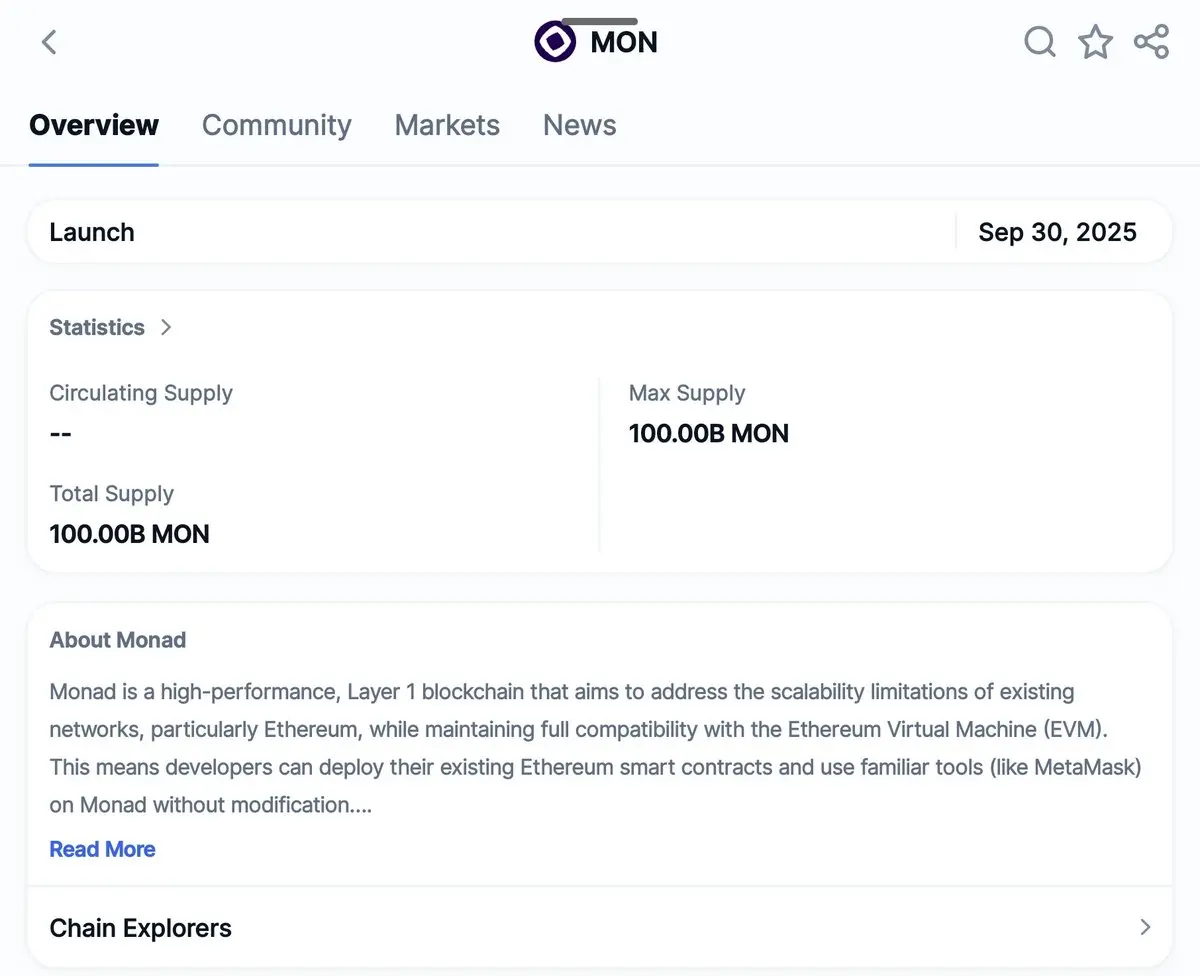Go back using the left arrow icon
Image resolution: width=1200 pixels, height=976 pixels.
tap(49, 42)
